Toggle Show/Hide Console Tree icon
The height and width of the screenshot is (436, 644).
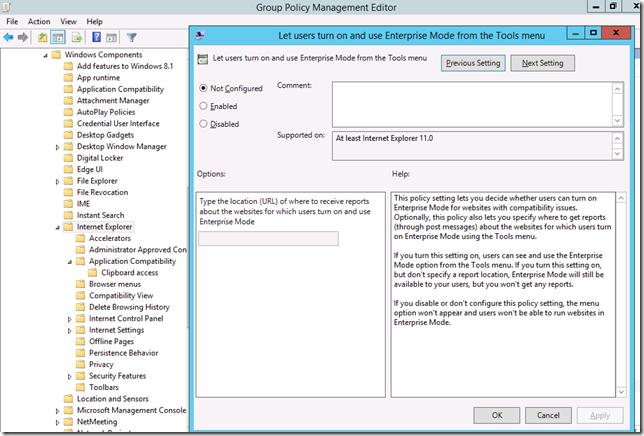click(59, 38)
